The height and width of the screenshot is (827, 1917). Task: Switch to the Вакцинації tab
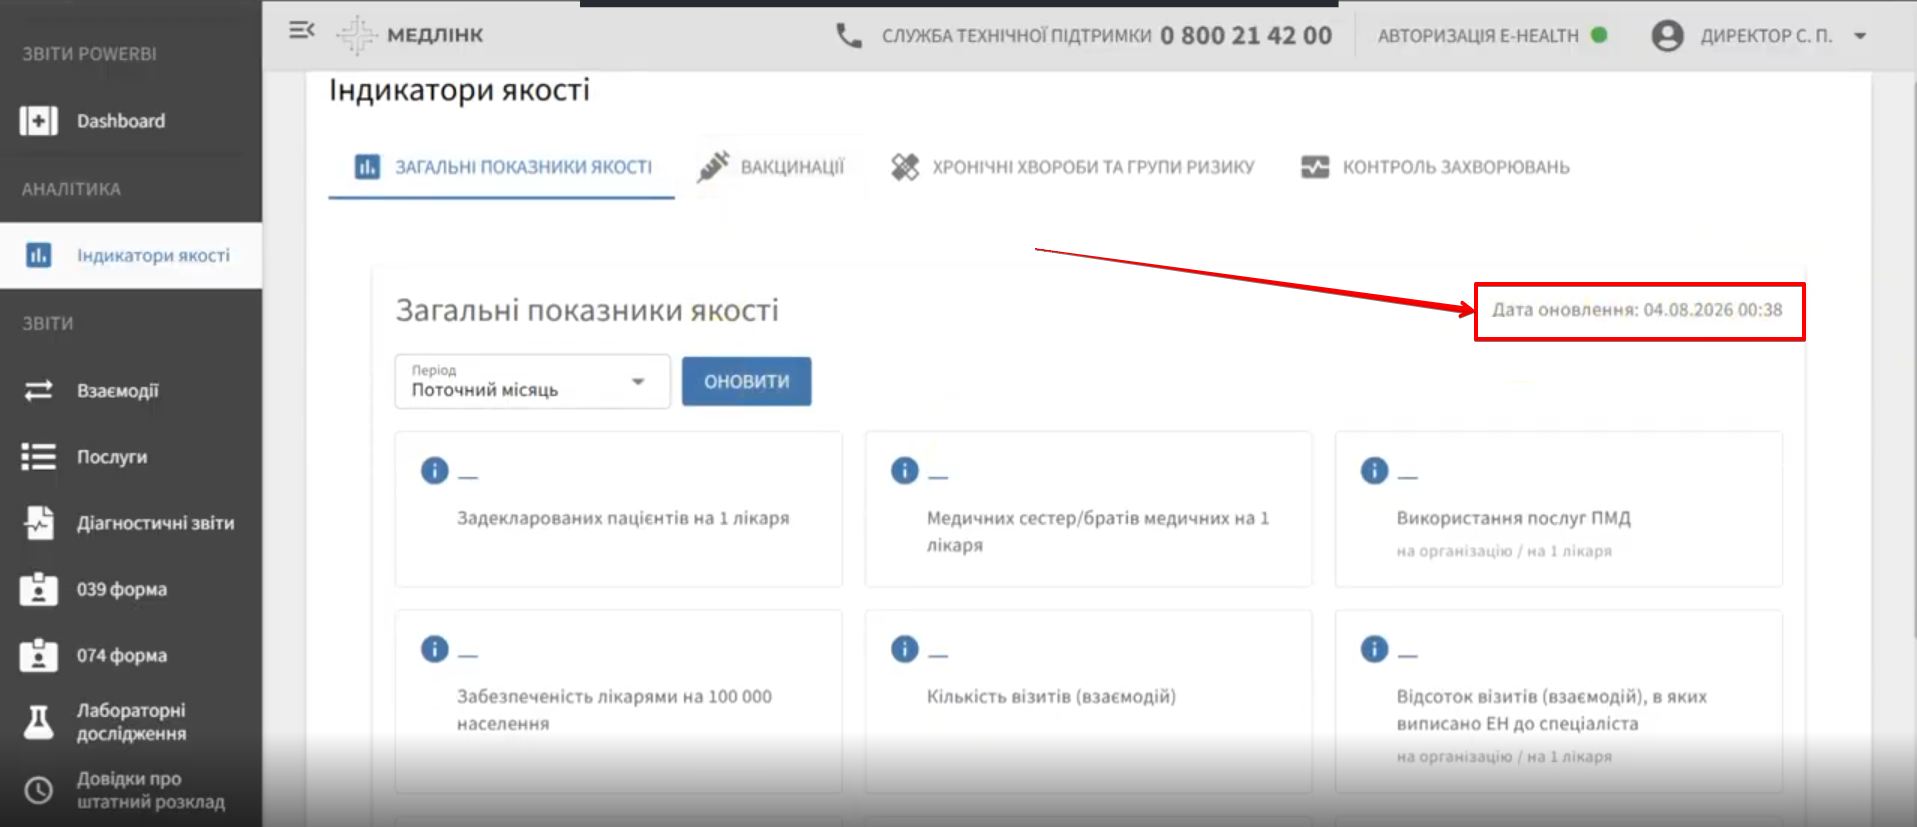coord(771,167)
